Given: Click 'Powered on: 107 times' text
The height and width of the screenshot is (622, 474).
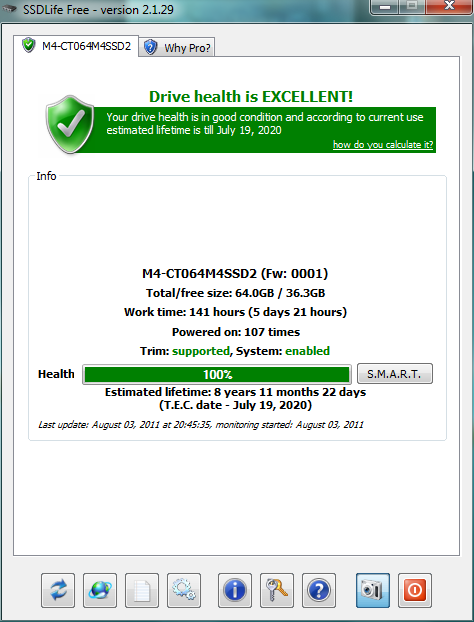Looking at the screenshot, I should click(x=236, y=332).
